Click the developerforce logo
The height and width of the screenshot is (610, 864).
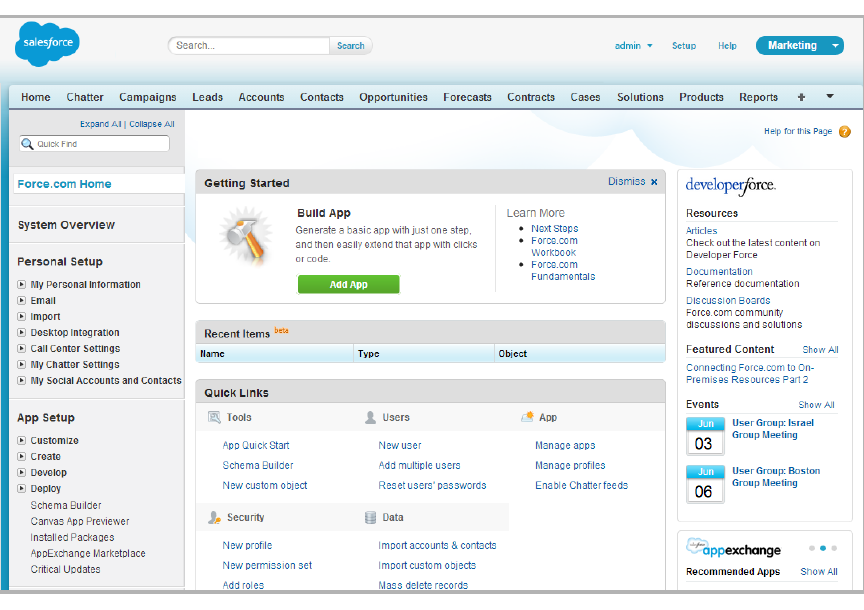[731, 186]
